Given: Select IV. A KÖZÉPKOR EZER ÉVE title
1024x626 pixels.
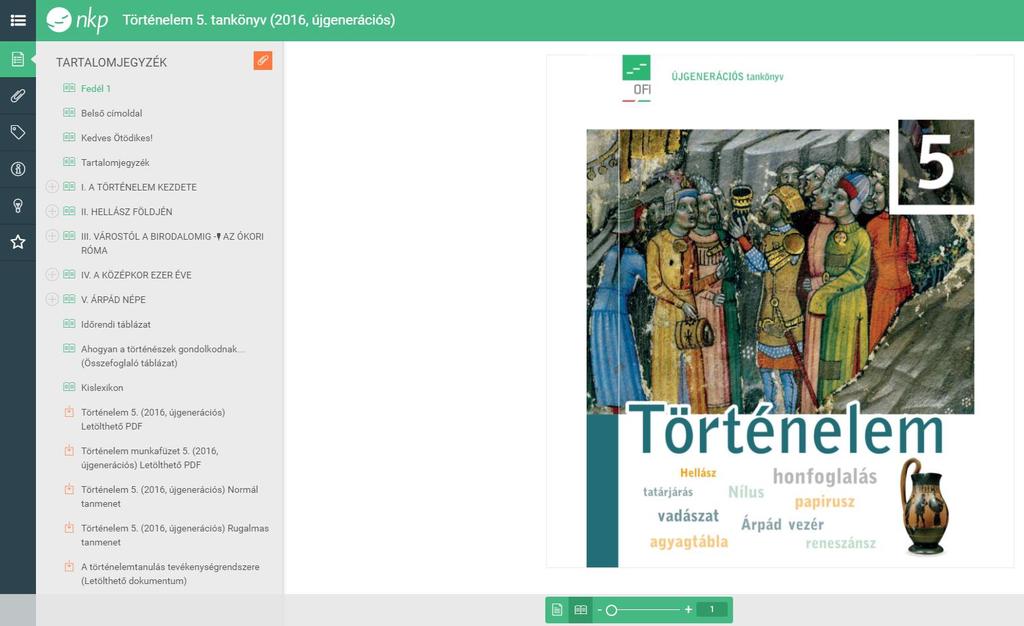Looking at the screenshot, I should [x=136, y=275].
